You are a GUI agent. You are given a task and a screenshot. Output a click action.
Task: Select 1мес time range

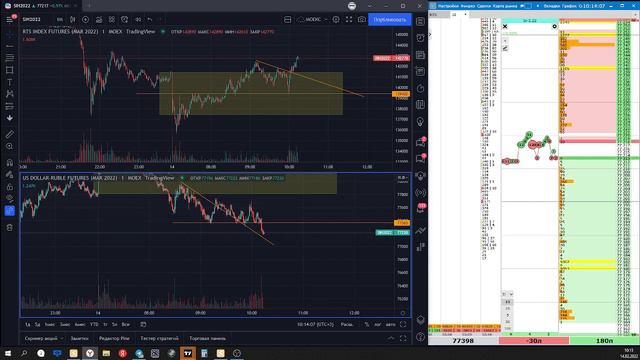click(x=49, y=324)
